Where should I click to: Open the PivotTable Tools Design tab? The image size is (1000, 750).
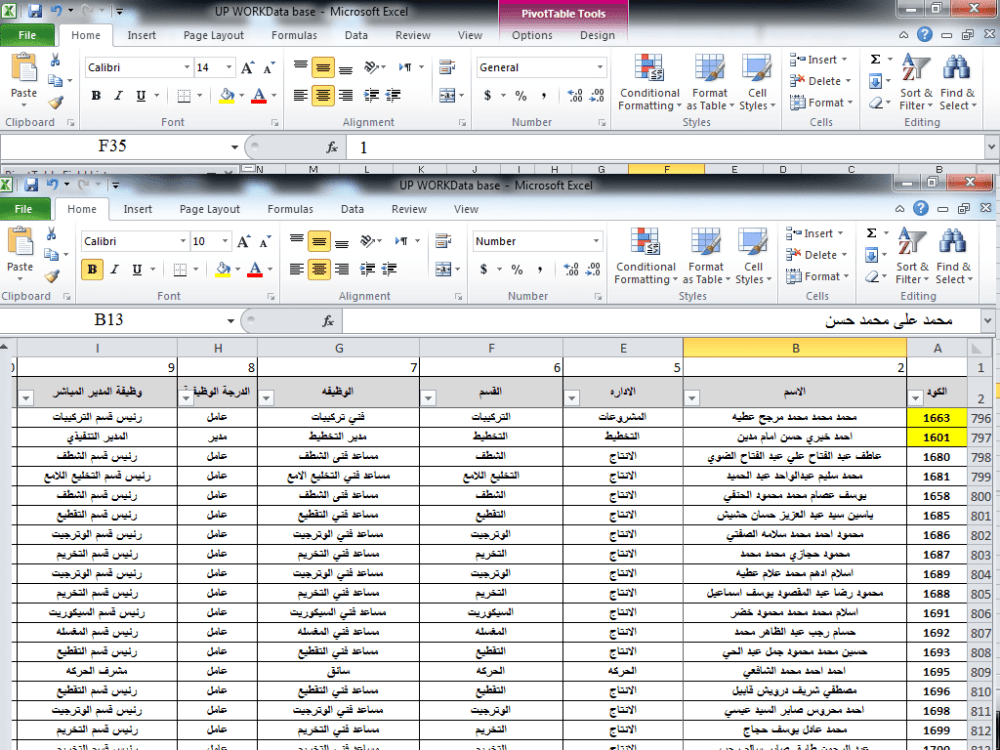[x=598, y=34]
